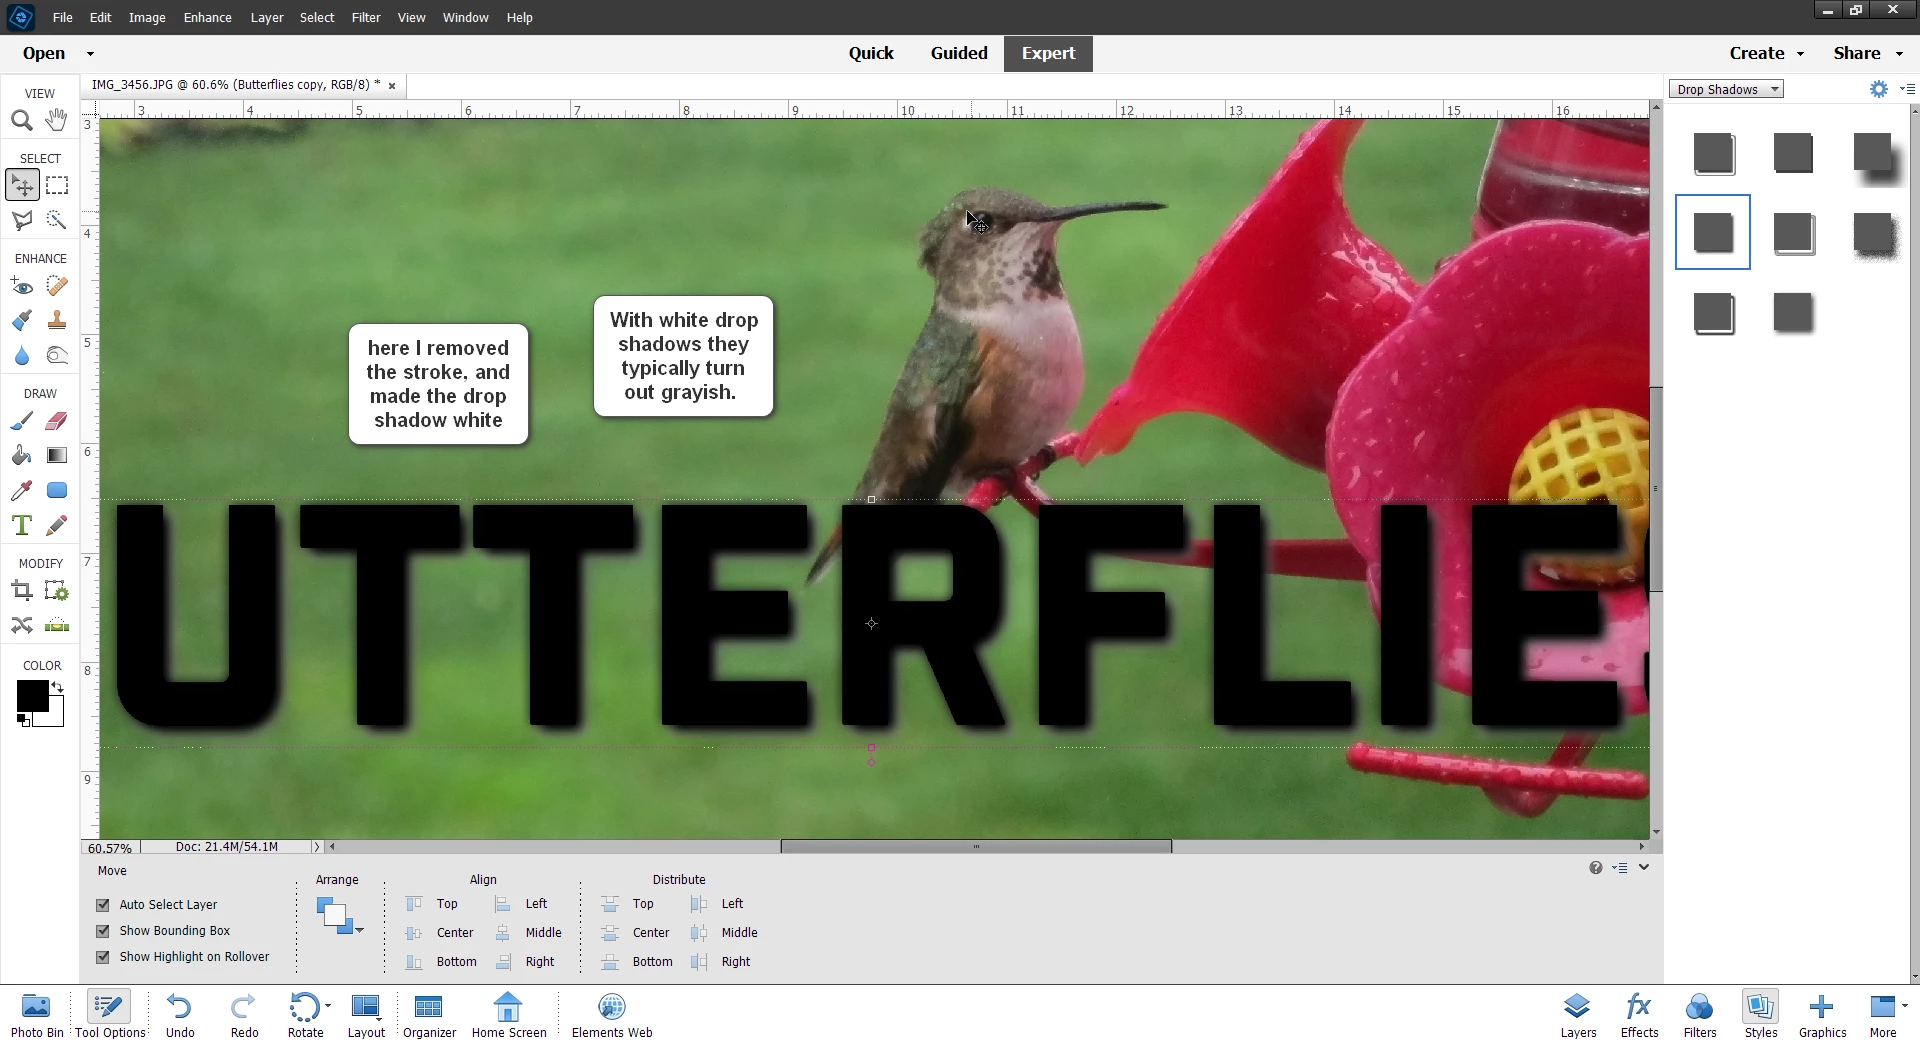Screen dimensions: 1920x1040
Task: Select the Smart Brush tool
Action: [22, 321]
